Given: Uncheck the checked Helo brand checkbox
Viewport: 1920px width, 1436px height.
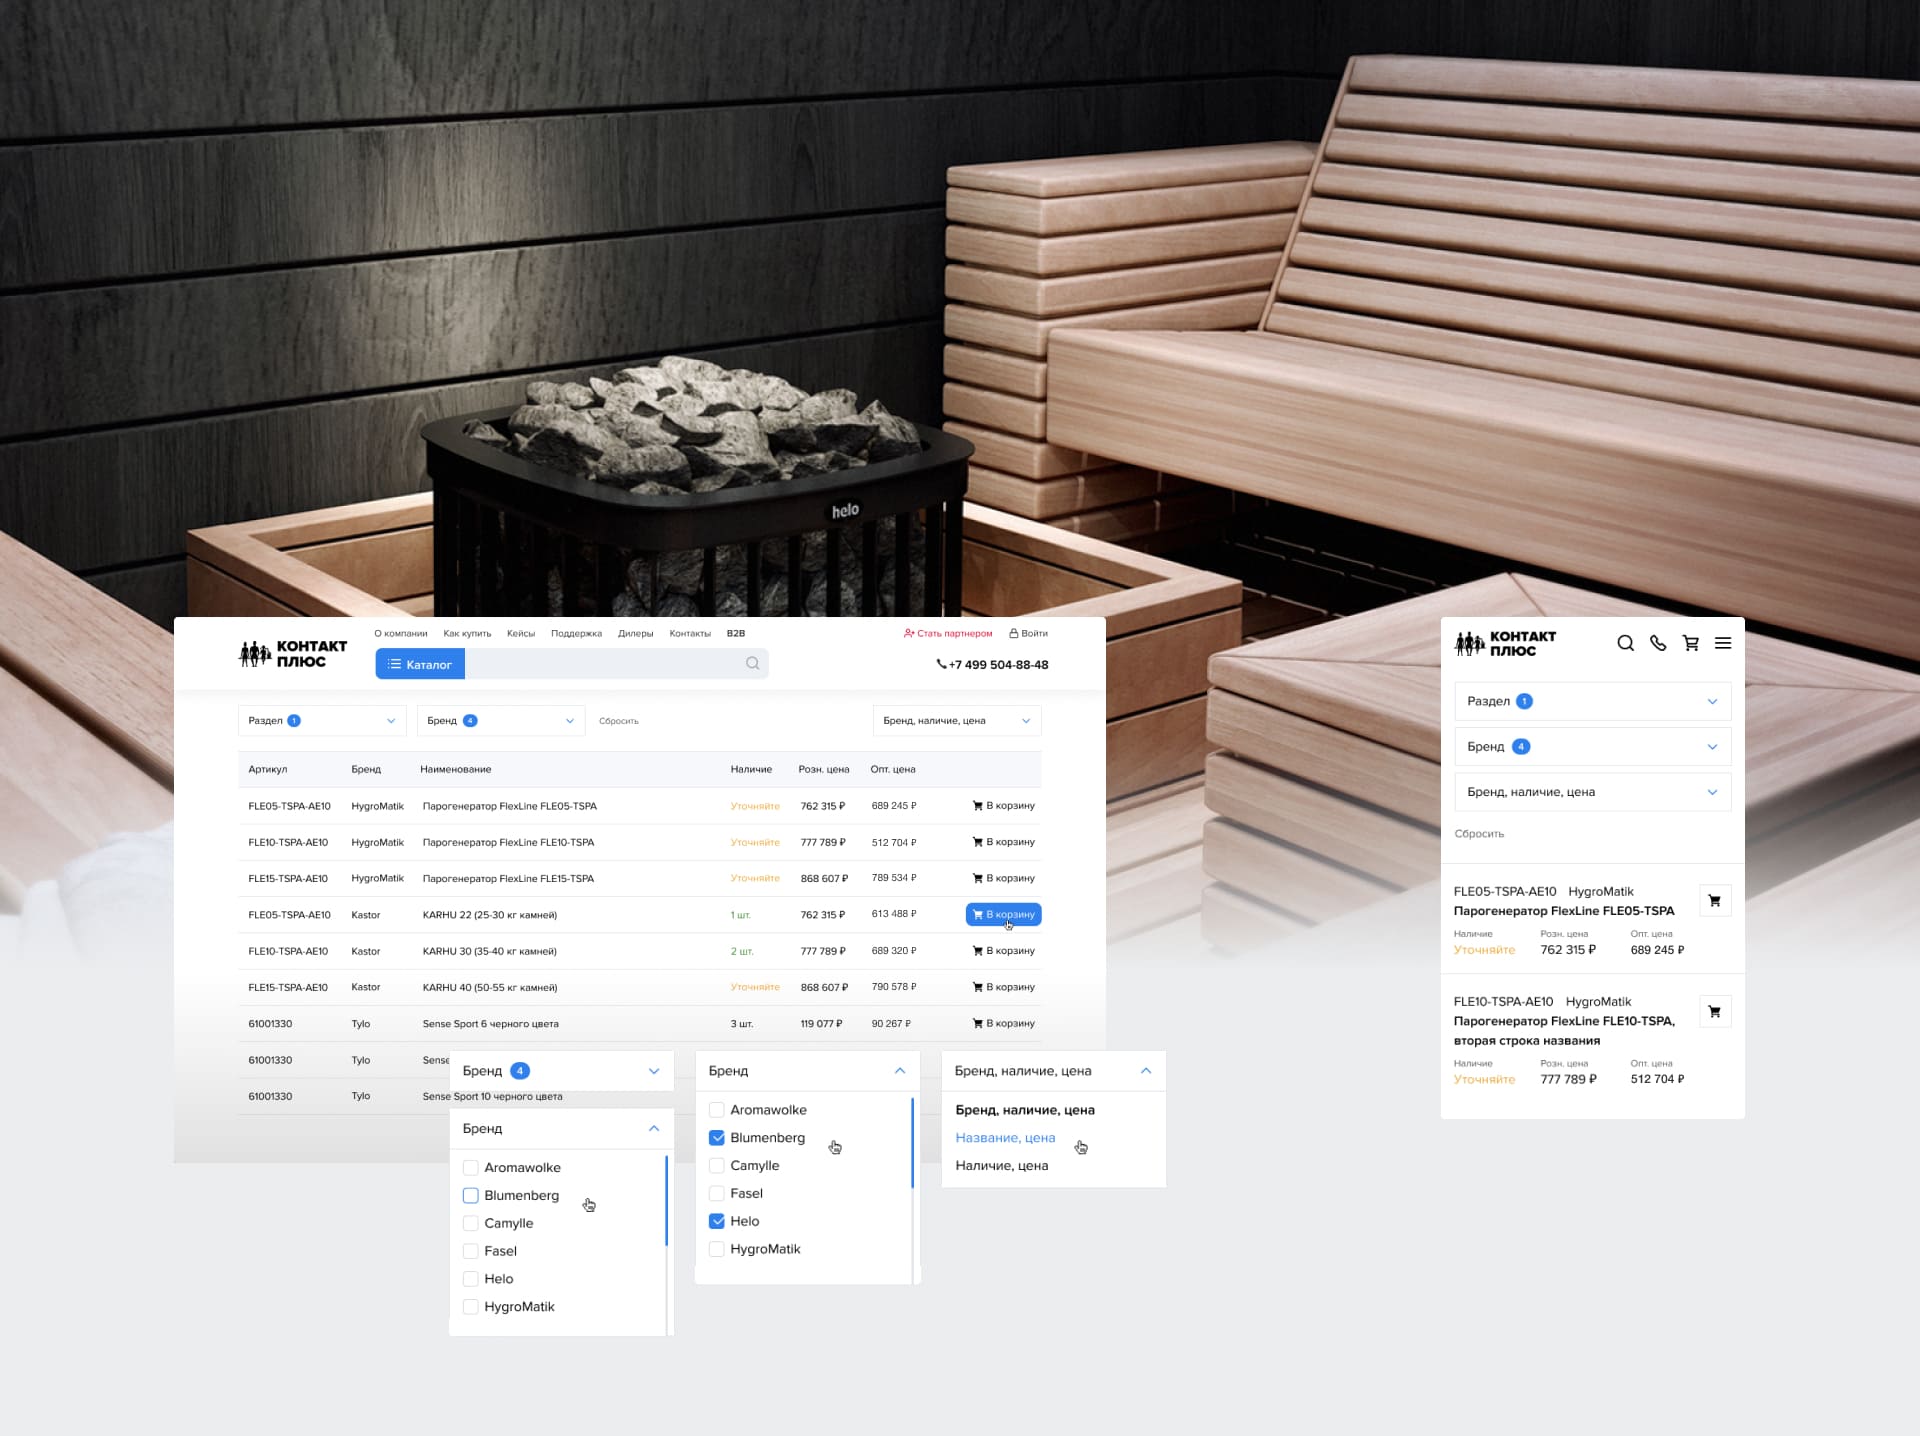Looking at the screenshot, I should [x=717, y=1221].
